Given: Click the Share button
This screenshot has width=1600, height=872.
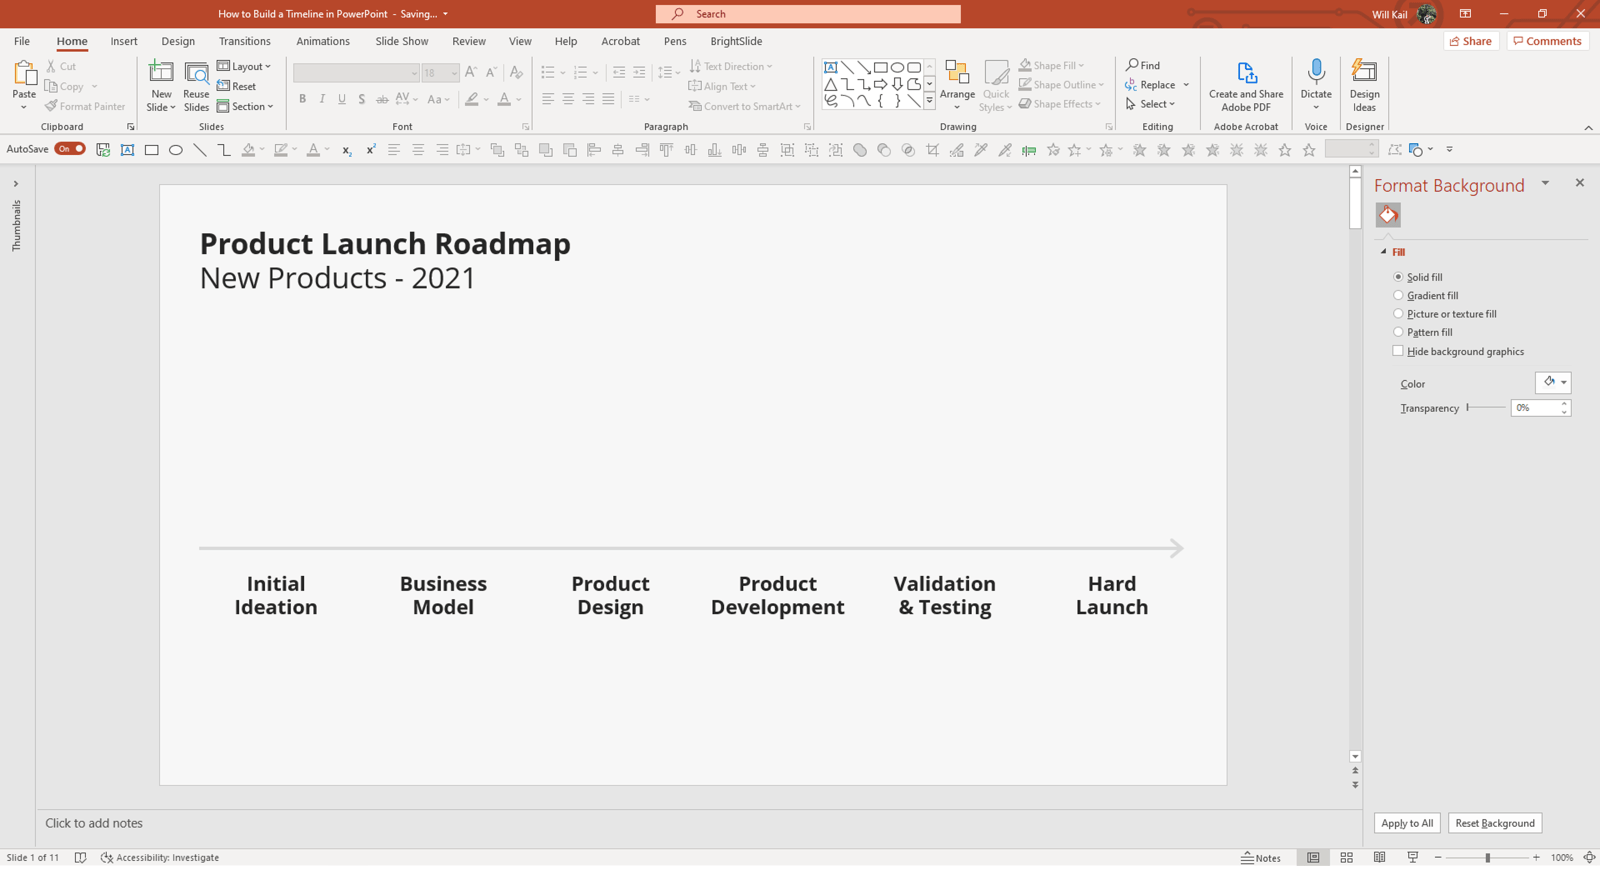Looking at the screenshot, I should pyautogui.click(x=1471, y=41).
